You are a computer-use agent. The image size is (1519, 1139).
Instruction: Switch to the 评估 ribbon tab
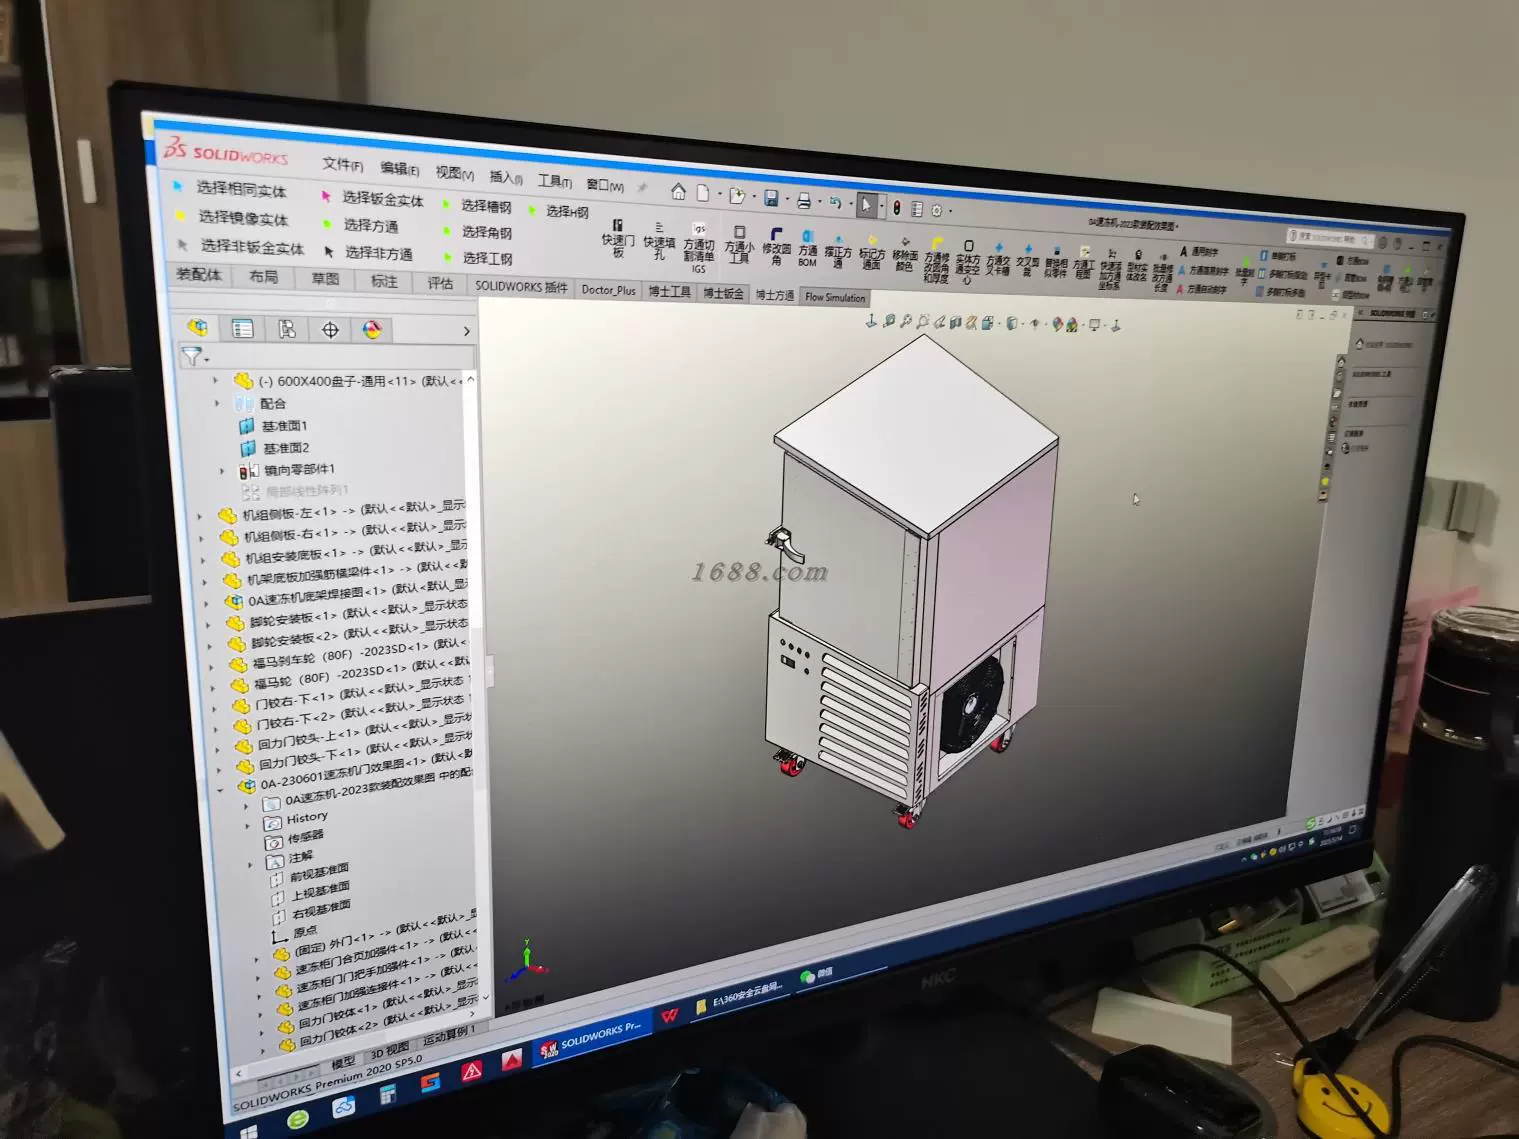pos(441,283)
